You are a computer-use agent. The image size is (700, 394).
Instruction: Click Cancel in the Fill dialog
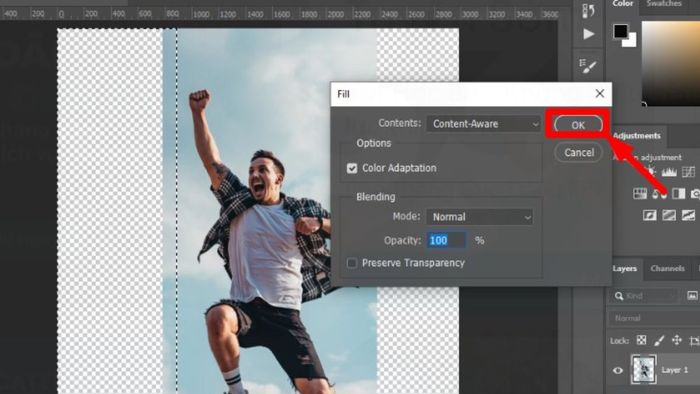tap(579, 153)
